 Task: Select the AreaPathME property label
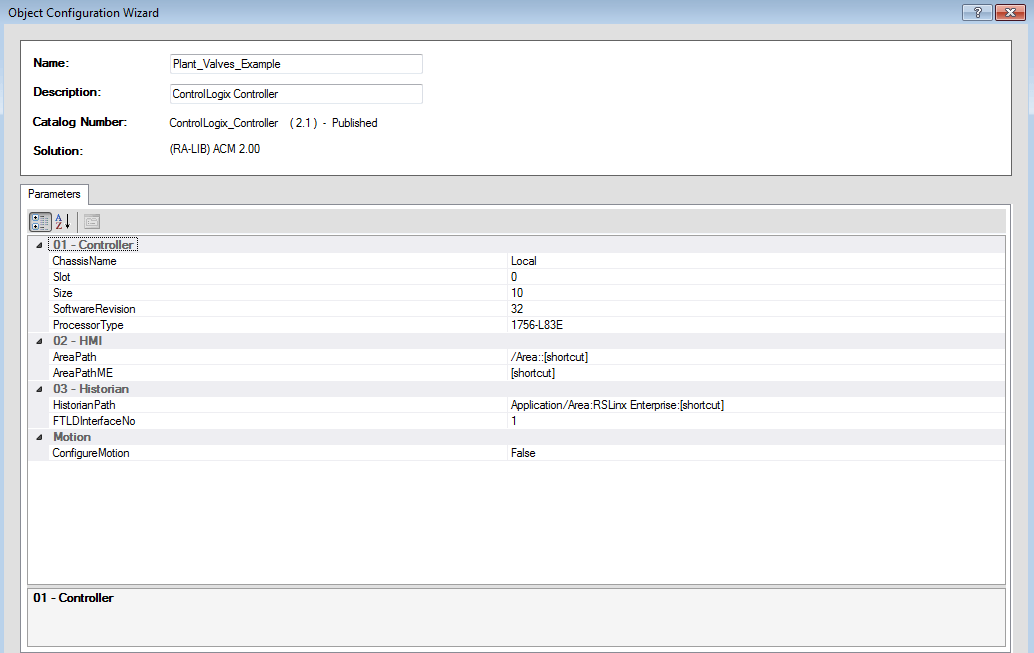pos(83,373)
